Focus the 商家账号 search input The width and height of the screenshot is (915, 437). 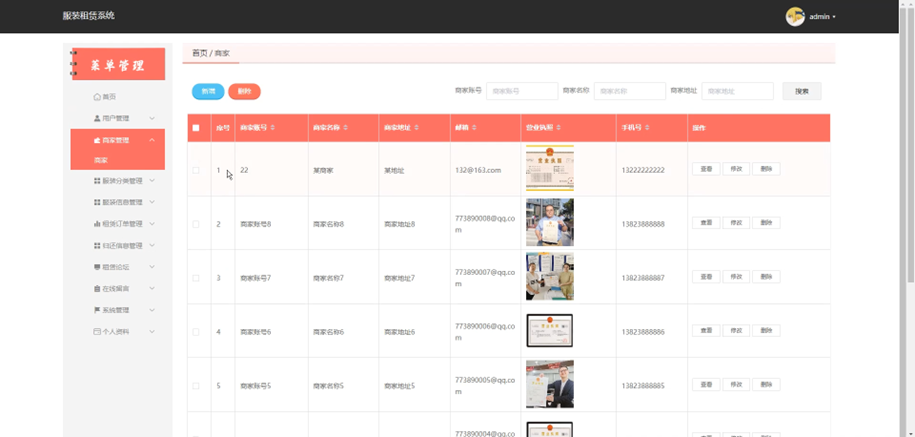[x=522, y=92]
